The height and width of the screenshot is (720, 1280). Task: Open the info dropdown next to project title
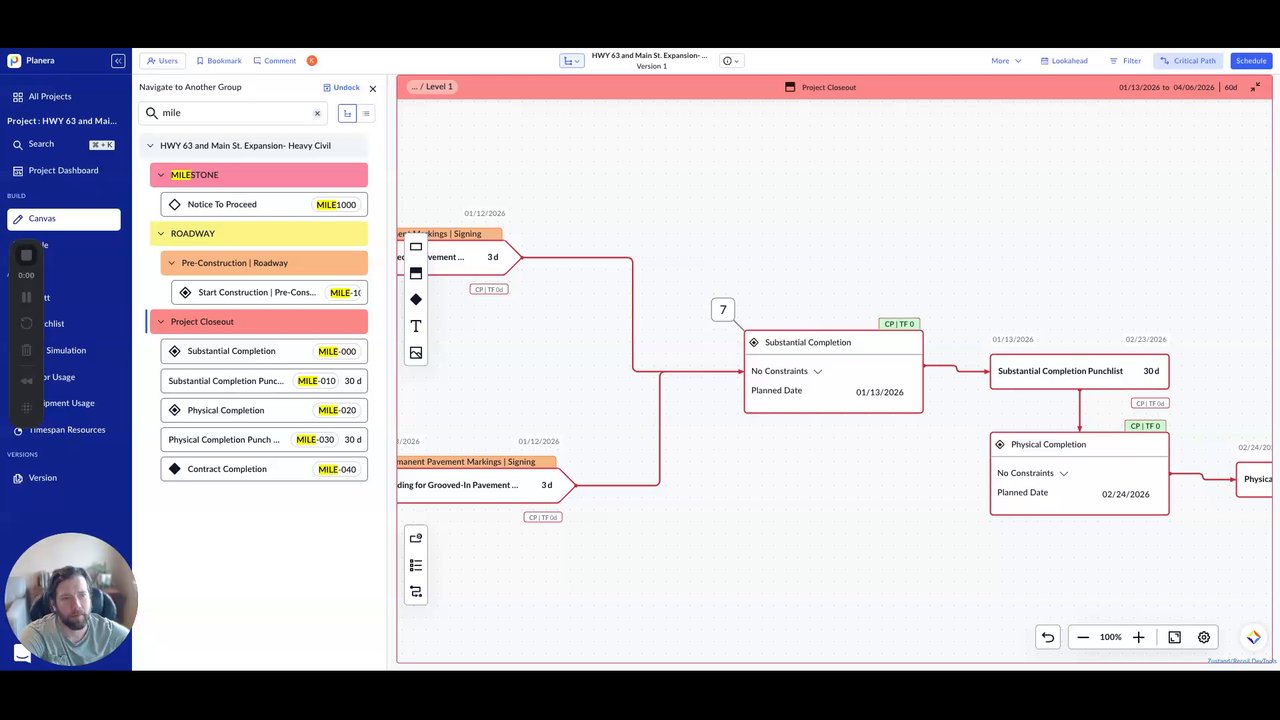(731, 61)
